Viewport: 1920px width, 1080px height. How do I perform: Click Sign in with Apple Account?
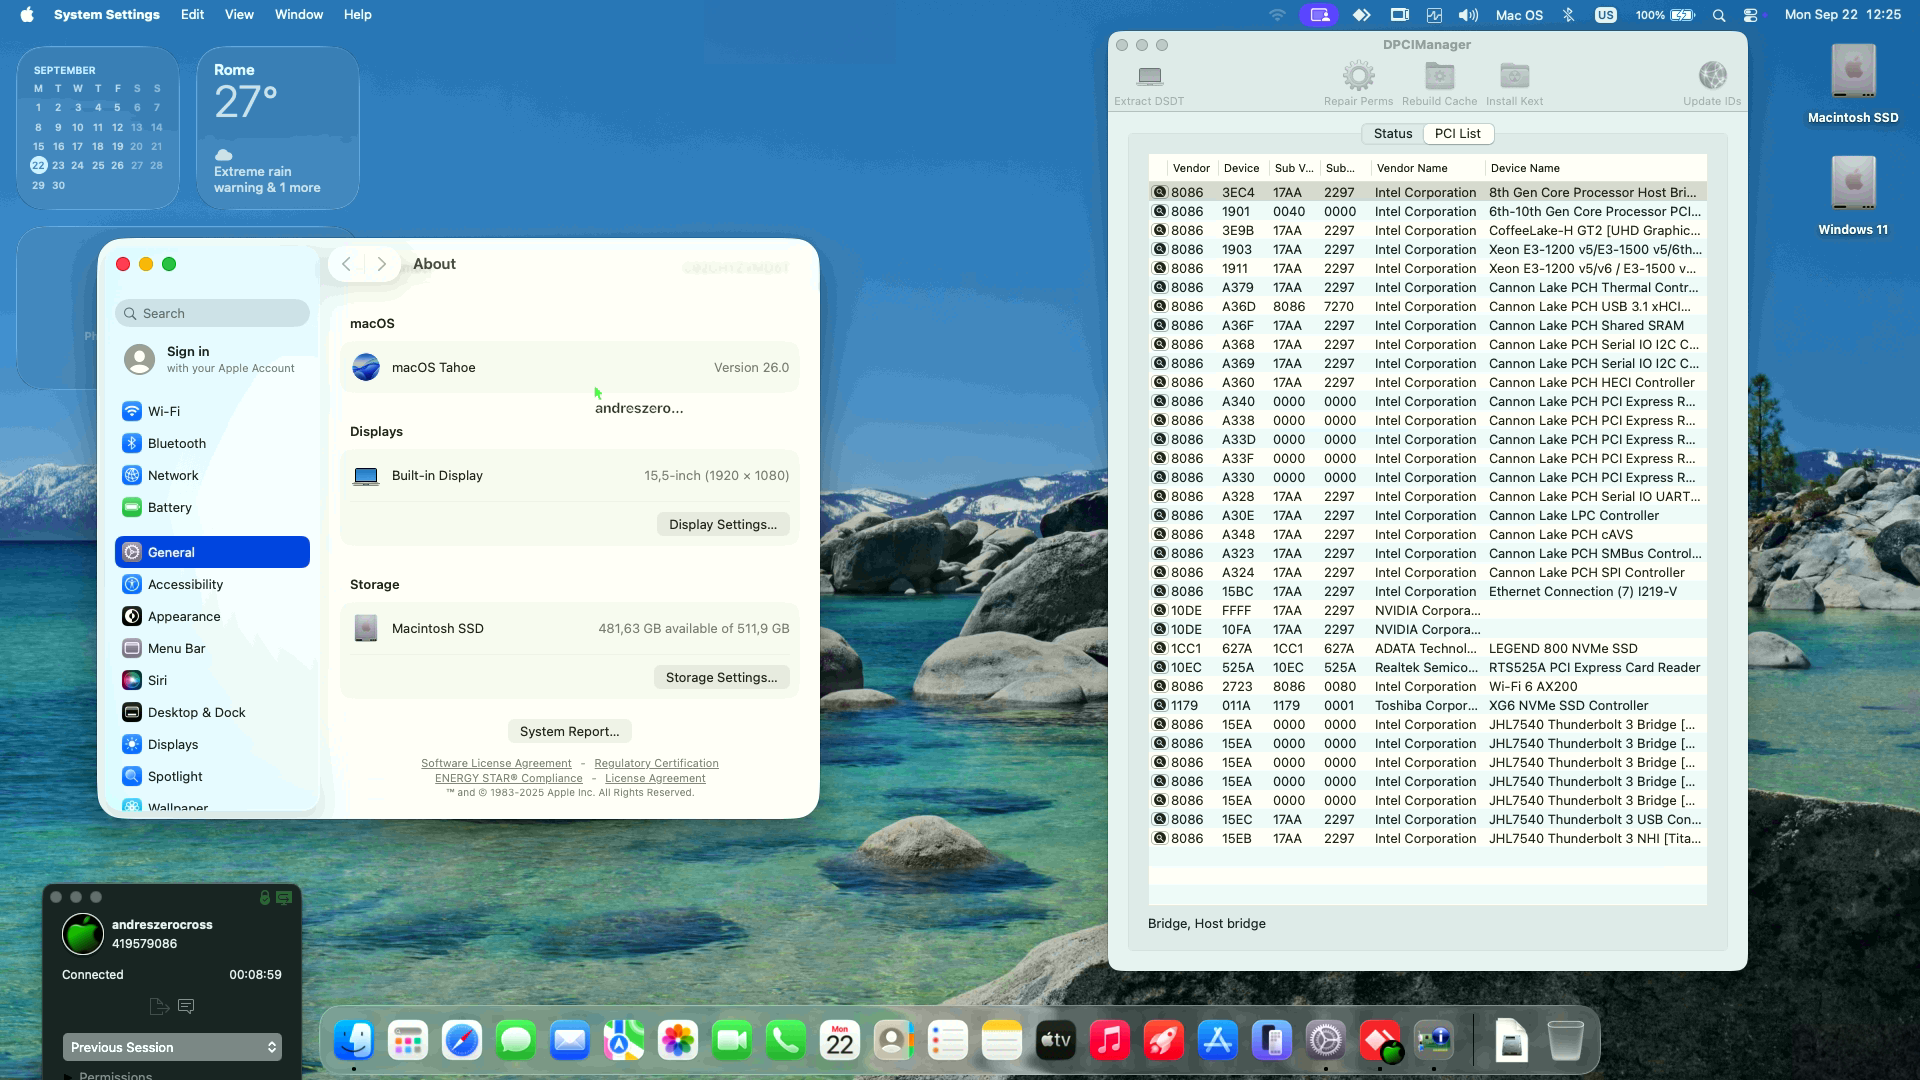pos(212,359)
